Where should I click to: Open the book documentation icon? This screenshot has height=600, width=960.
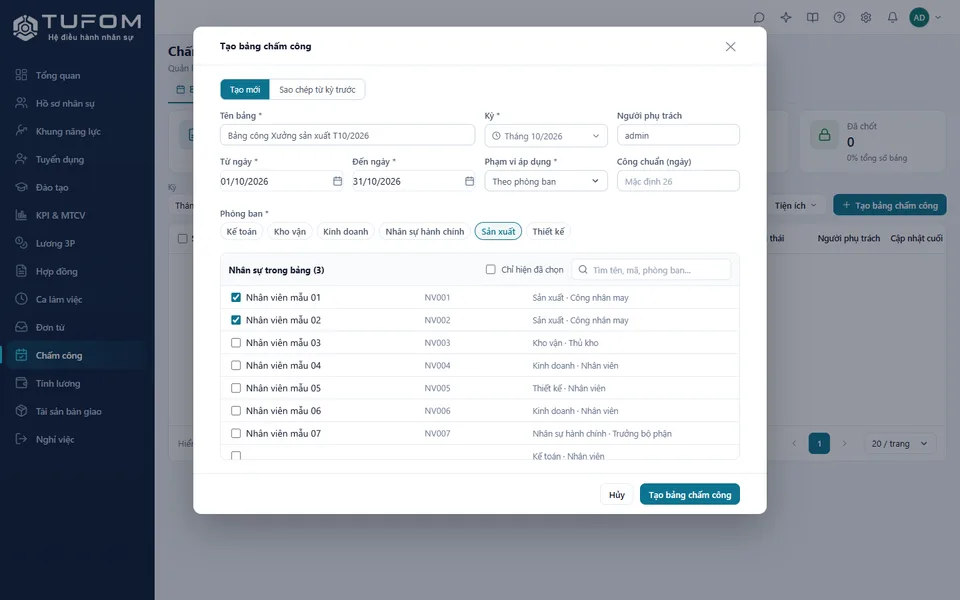point(812,18)
